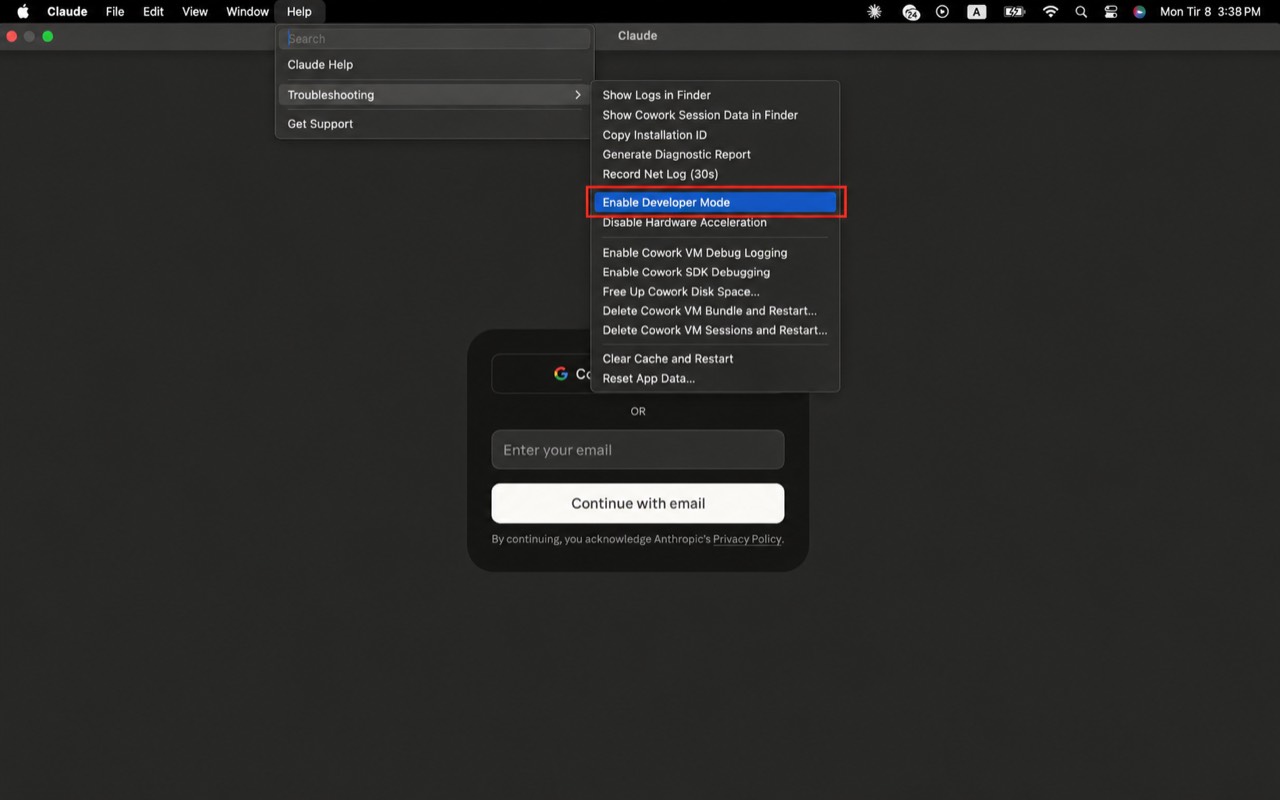
Task: Open the View menu
Action: tap(194, 12)
